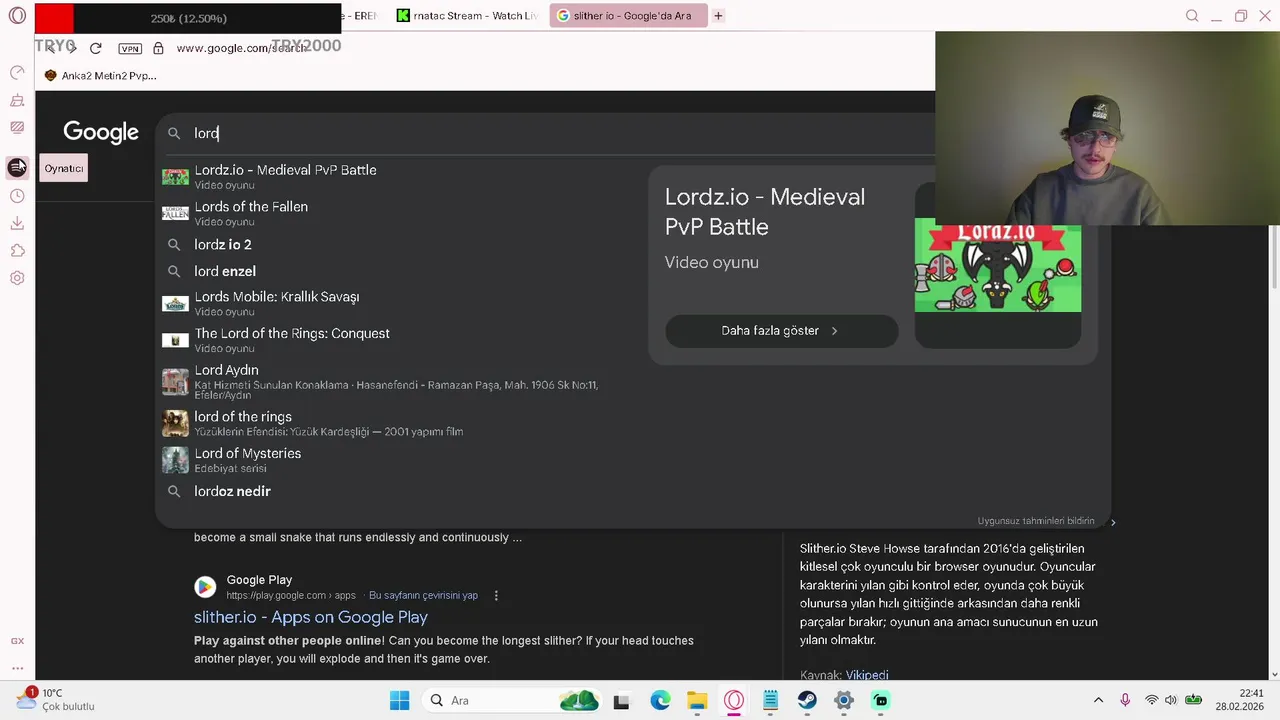The height and width of the screenshot is (720, 1280).
Task: Click Bu sayfanın çevirisini yap link
Action: click(x=423, y=595)
